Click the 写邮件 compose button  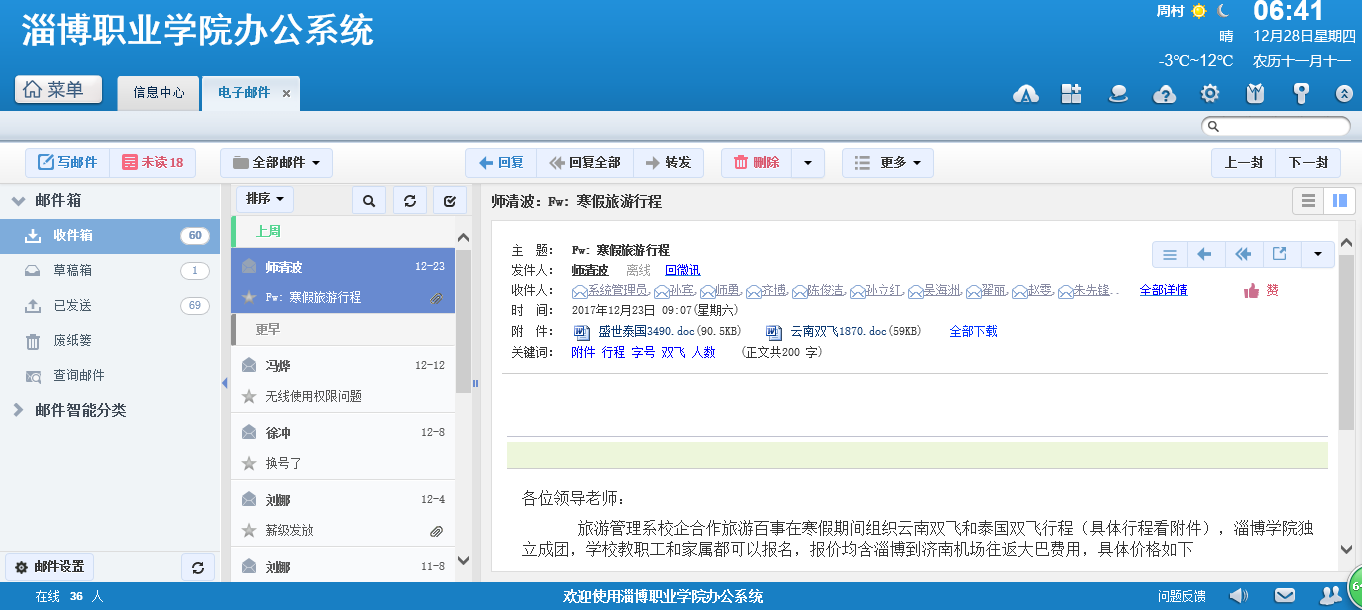pyautogui.click(x=67, y=163)
